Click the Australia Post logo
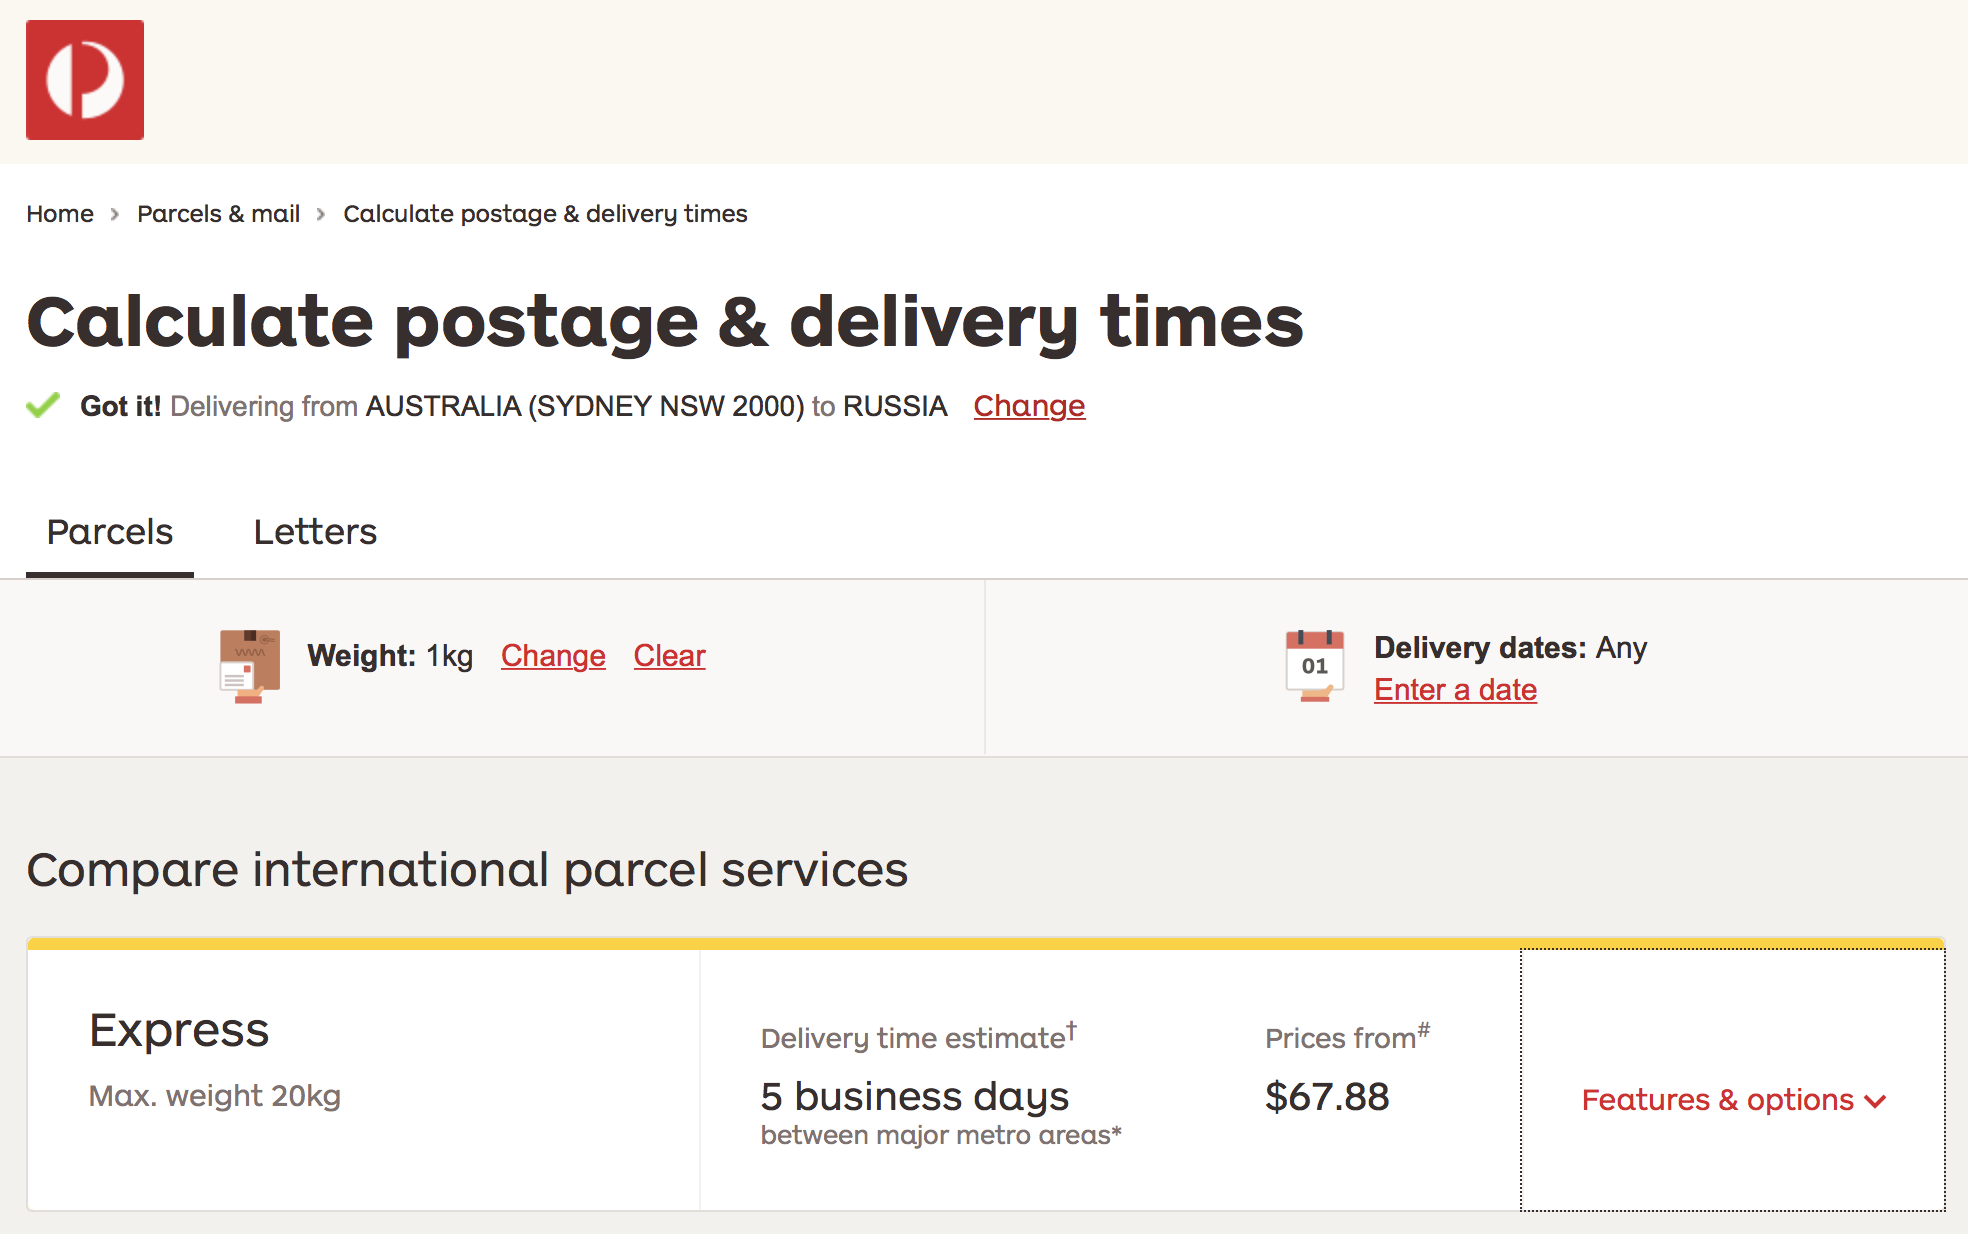Screen dimensions: 1968x1234 85,80
